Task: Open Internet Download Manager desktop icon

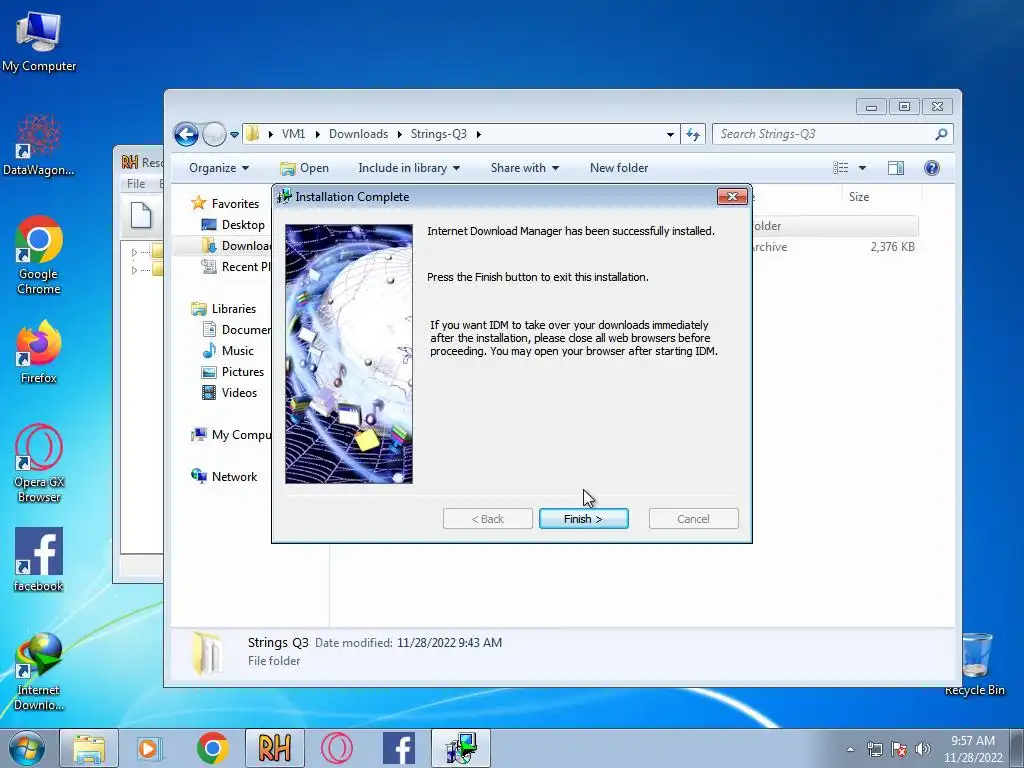Action: tap(39, 671)
